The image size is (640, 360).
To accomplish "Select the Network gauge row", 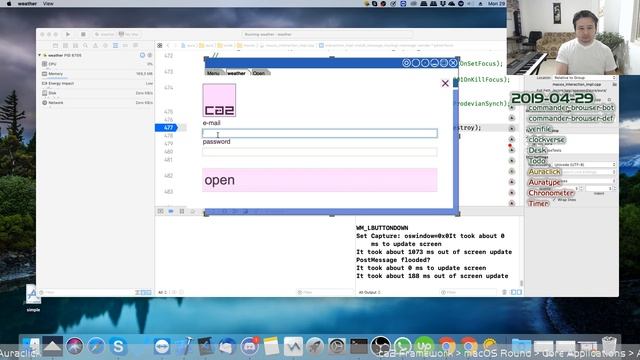I will pos(97,103).
